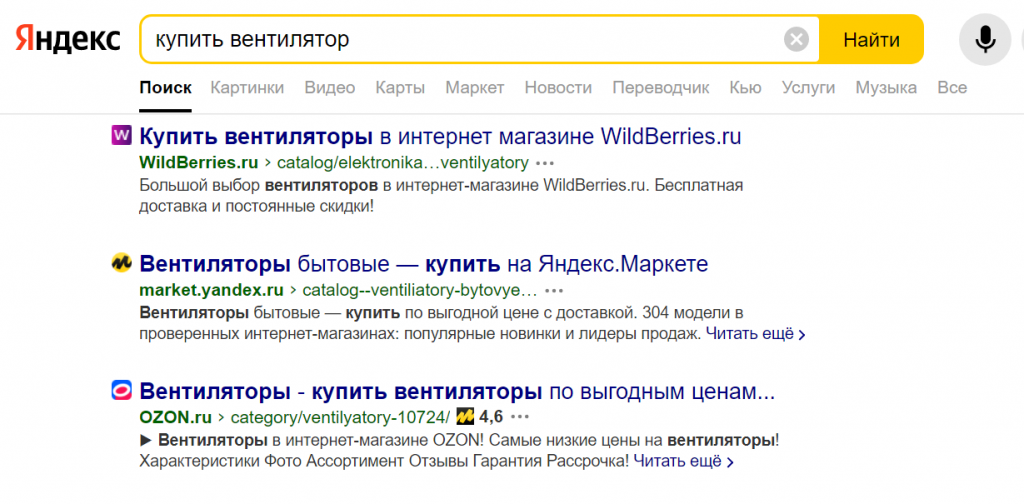Open the 'Услуги' tab
The image size is (1024, 504).
pos(808,87)
